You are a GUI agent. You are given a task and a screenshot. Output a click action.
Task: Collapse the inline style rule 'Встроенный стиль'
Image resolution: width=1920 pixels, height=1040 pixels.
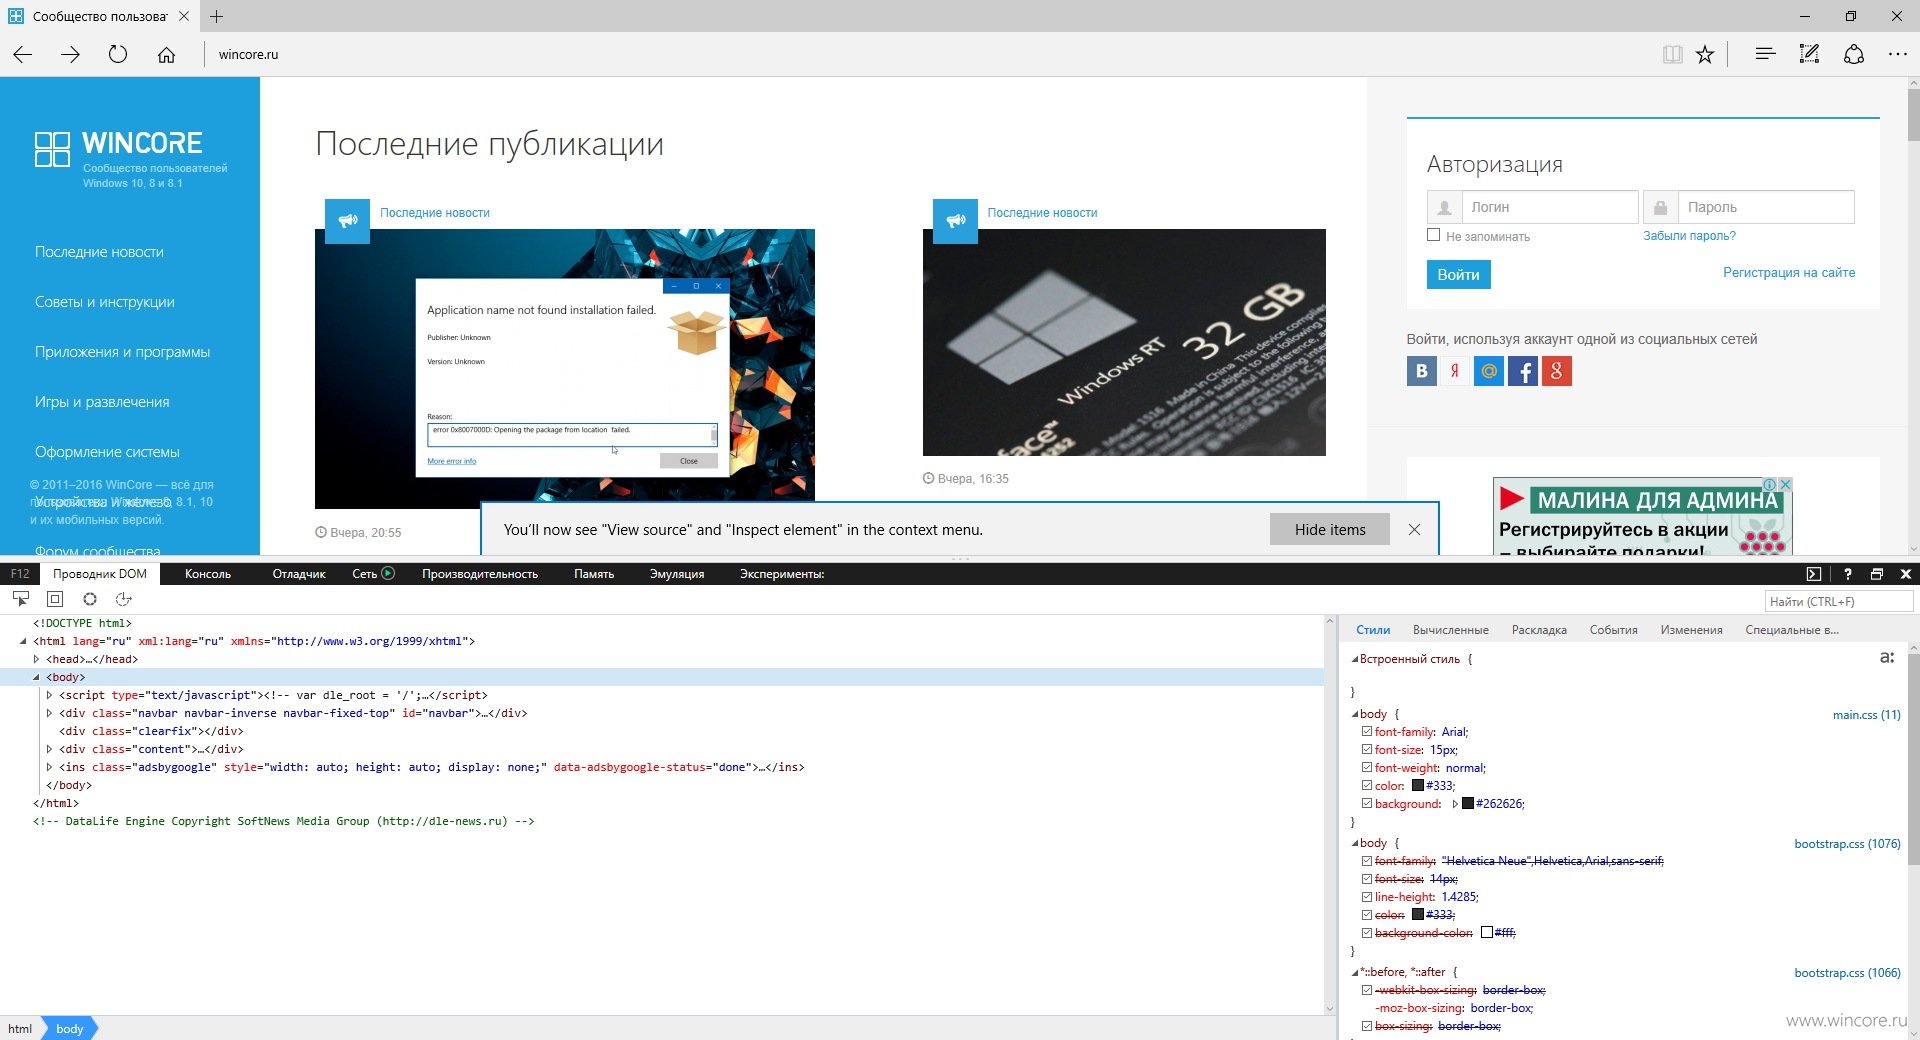(x=1355, y=659)
